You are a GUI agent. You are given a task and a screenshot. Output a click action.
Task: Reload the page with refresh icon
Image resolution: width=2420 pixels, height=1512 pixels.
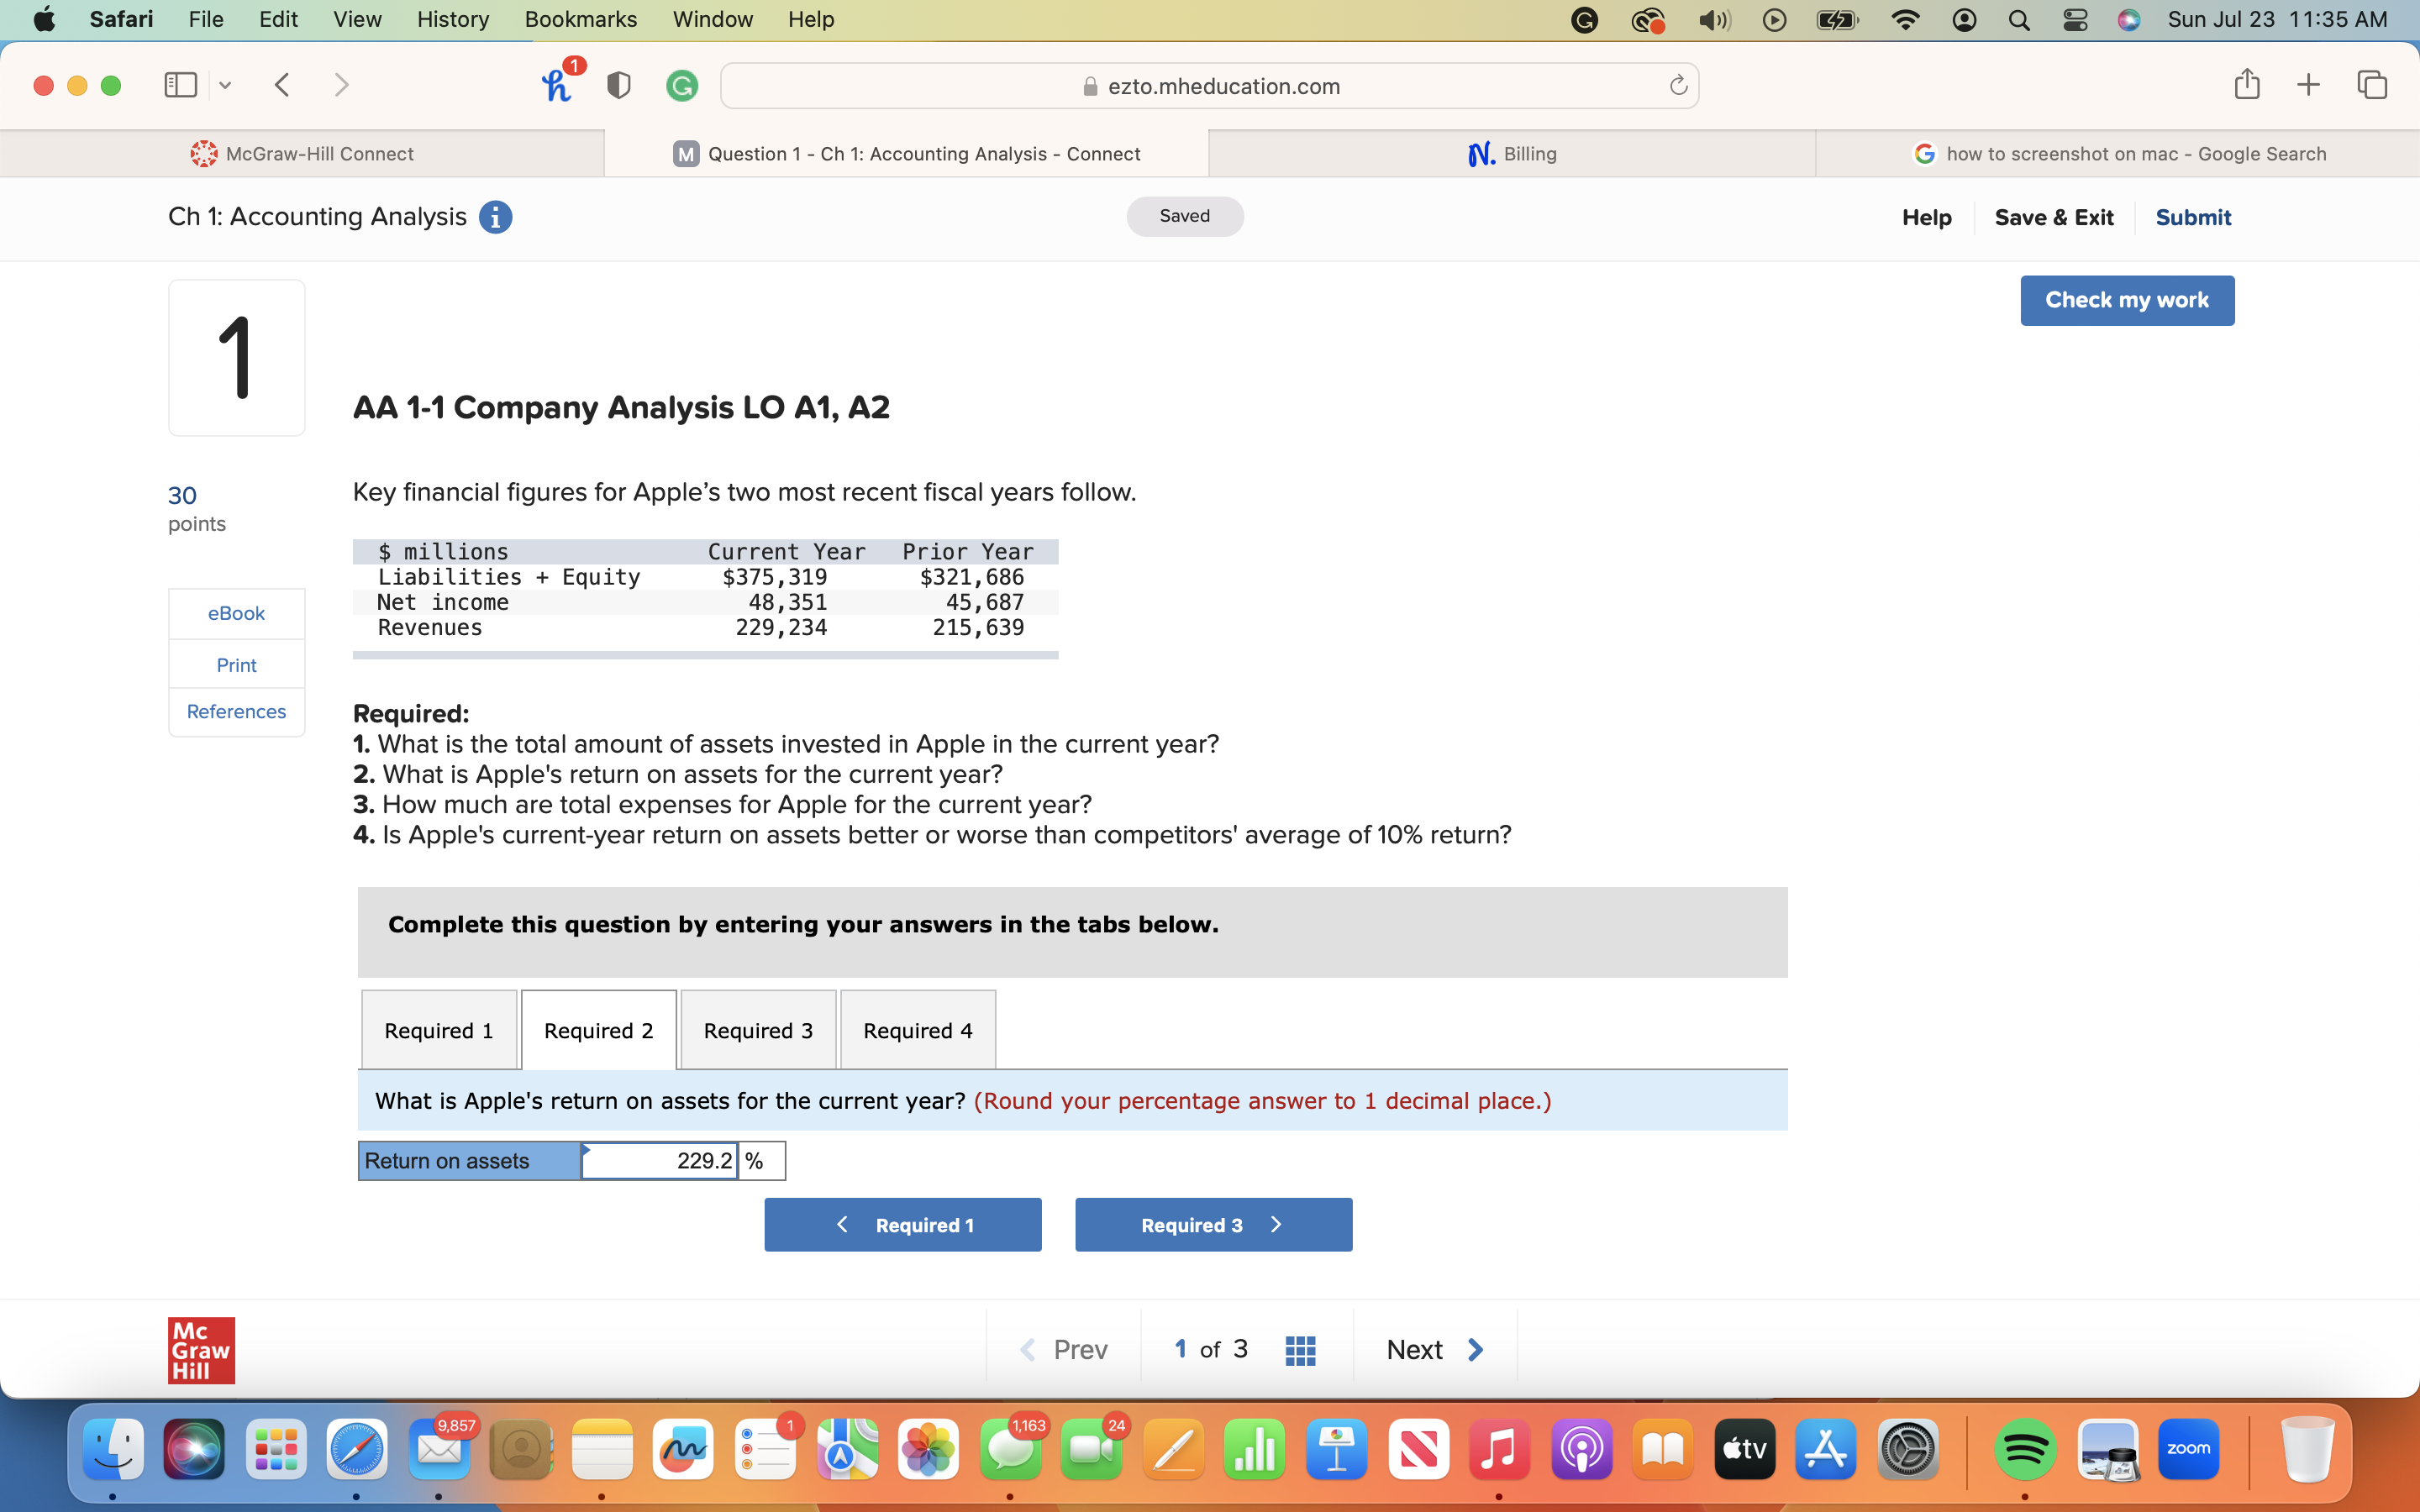coord(1678,86)
